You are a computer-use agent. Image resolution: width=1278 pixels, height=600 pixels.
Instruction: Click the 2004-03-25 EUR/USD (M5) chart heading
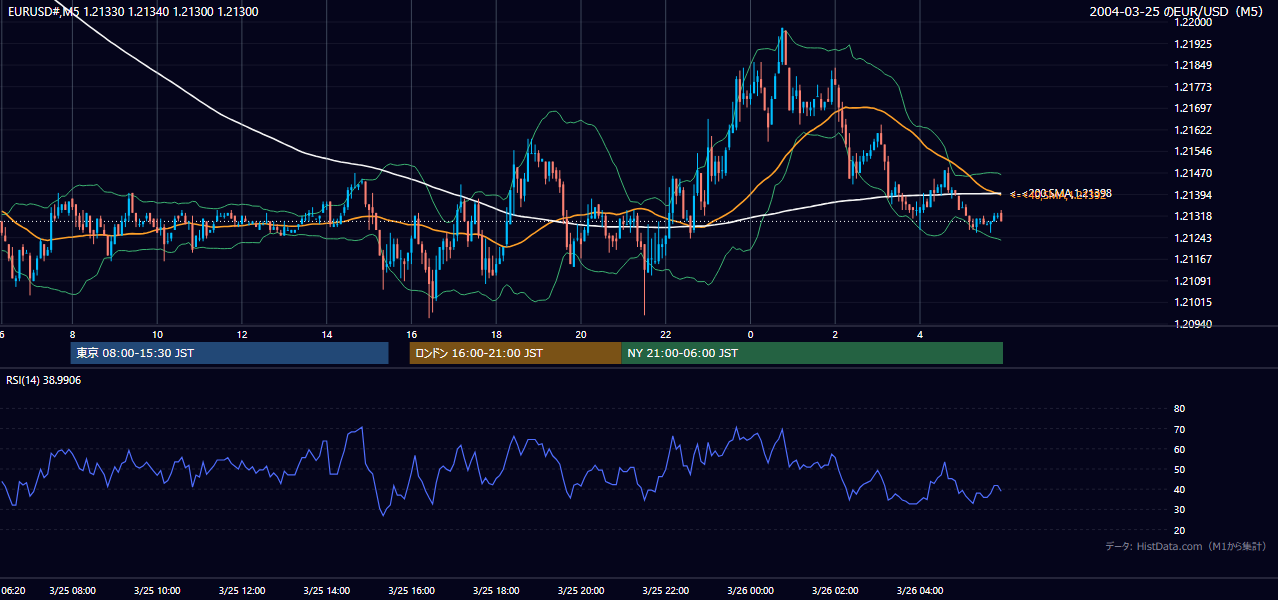click(1178, 12)
